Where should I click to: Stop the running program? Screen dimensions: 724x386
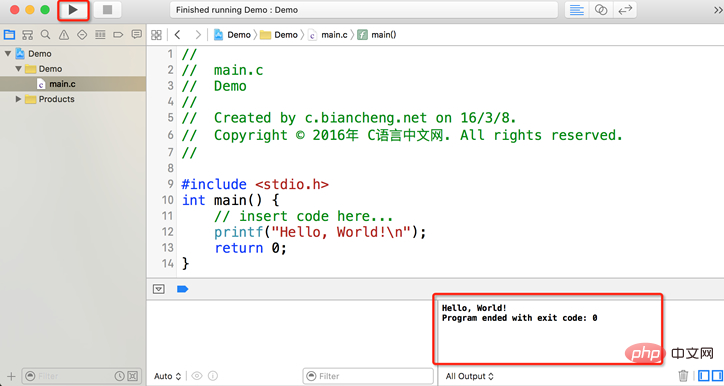107,10
